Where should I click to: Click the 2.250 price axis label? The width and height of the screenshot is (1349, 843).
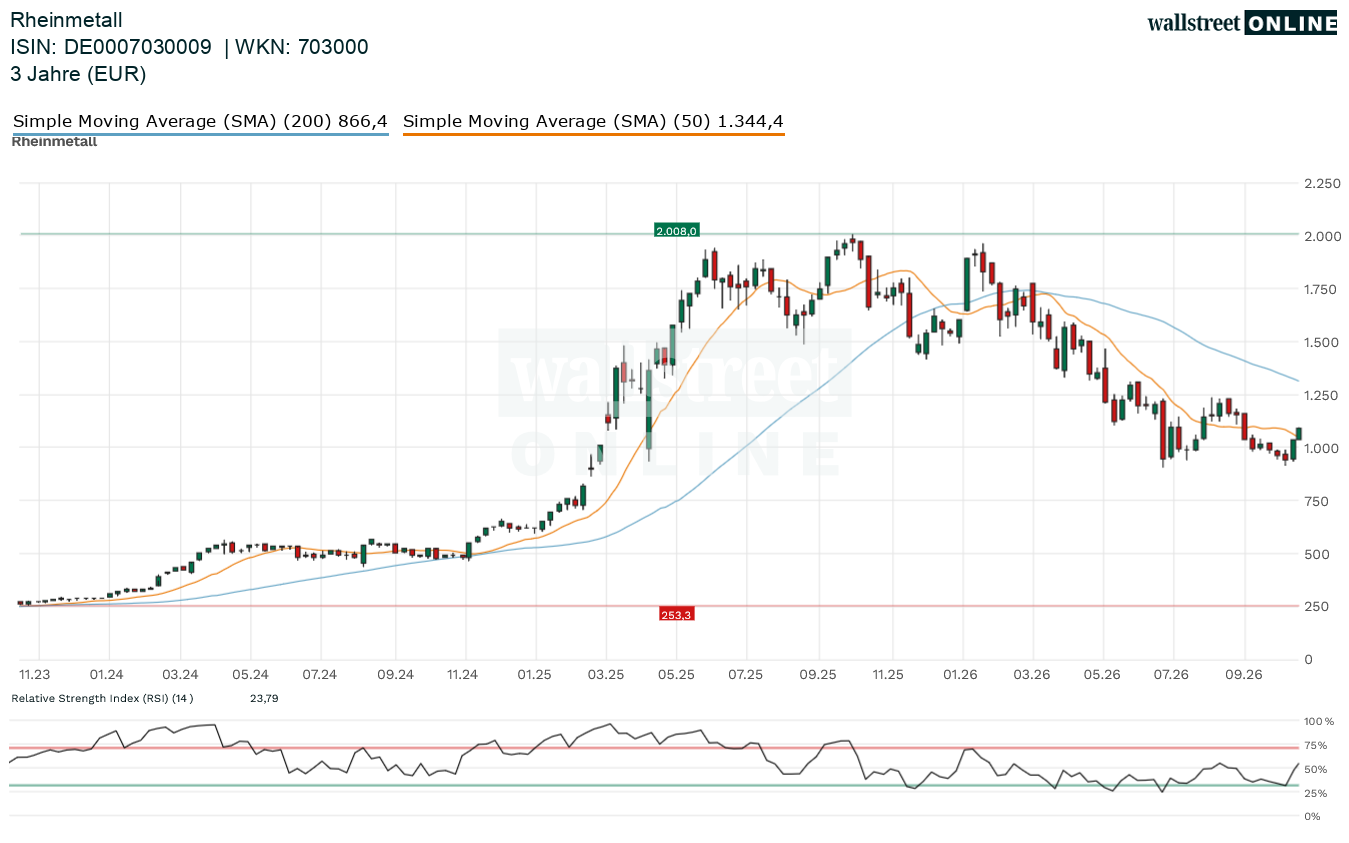click(1322, 183)
